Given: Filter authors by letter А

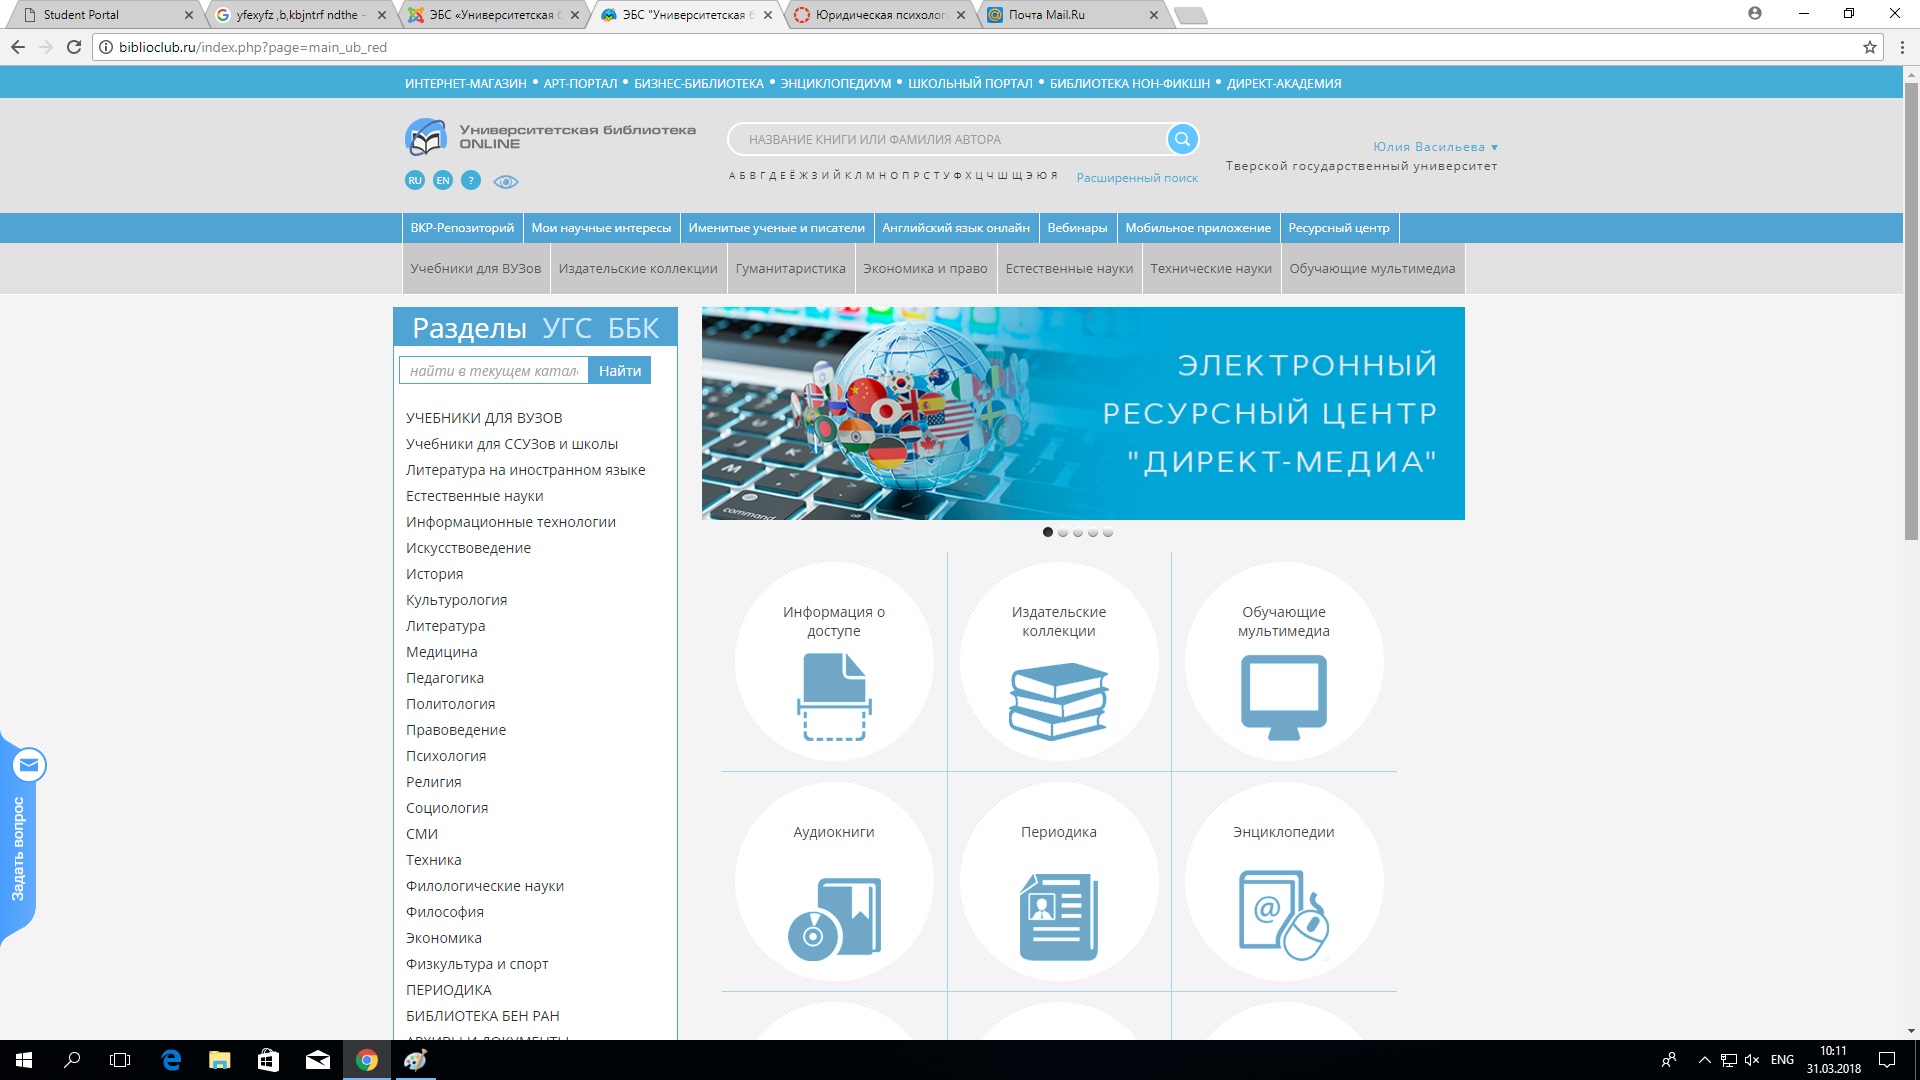Looking at the screenshot, I should (x=732, y=176).
